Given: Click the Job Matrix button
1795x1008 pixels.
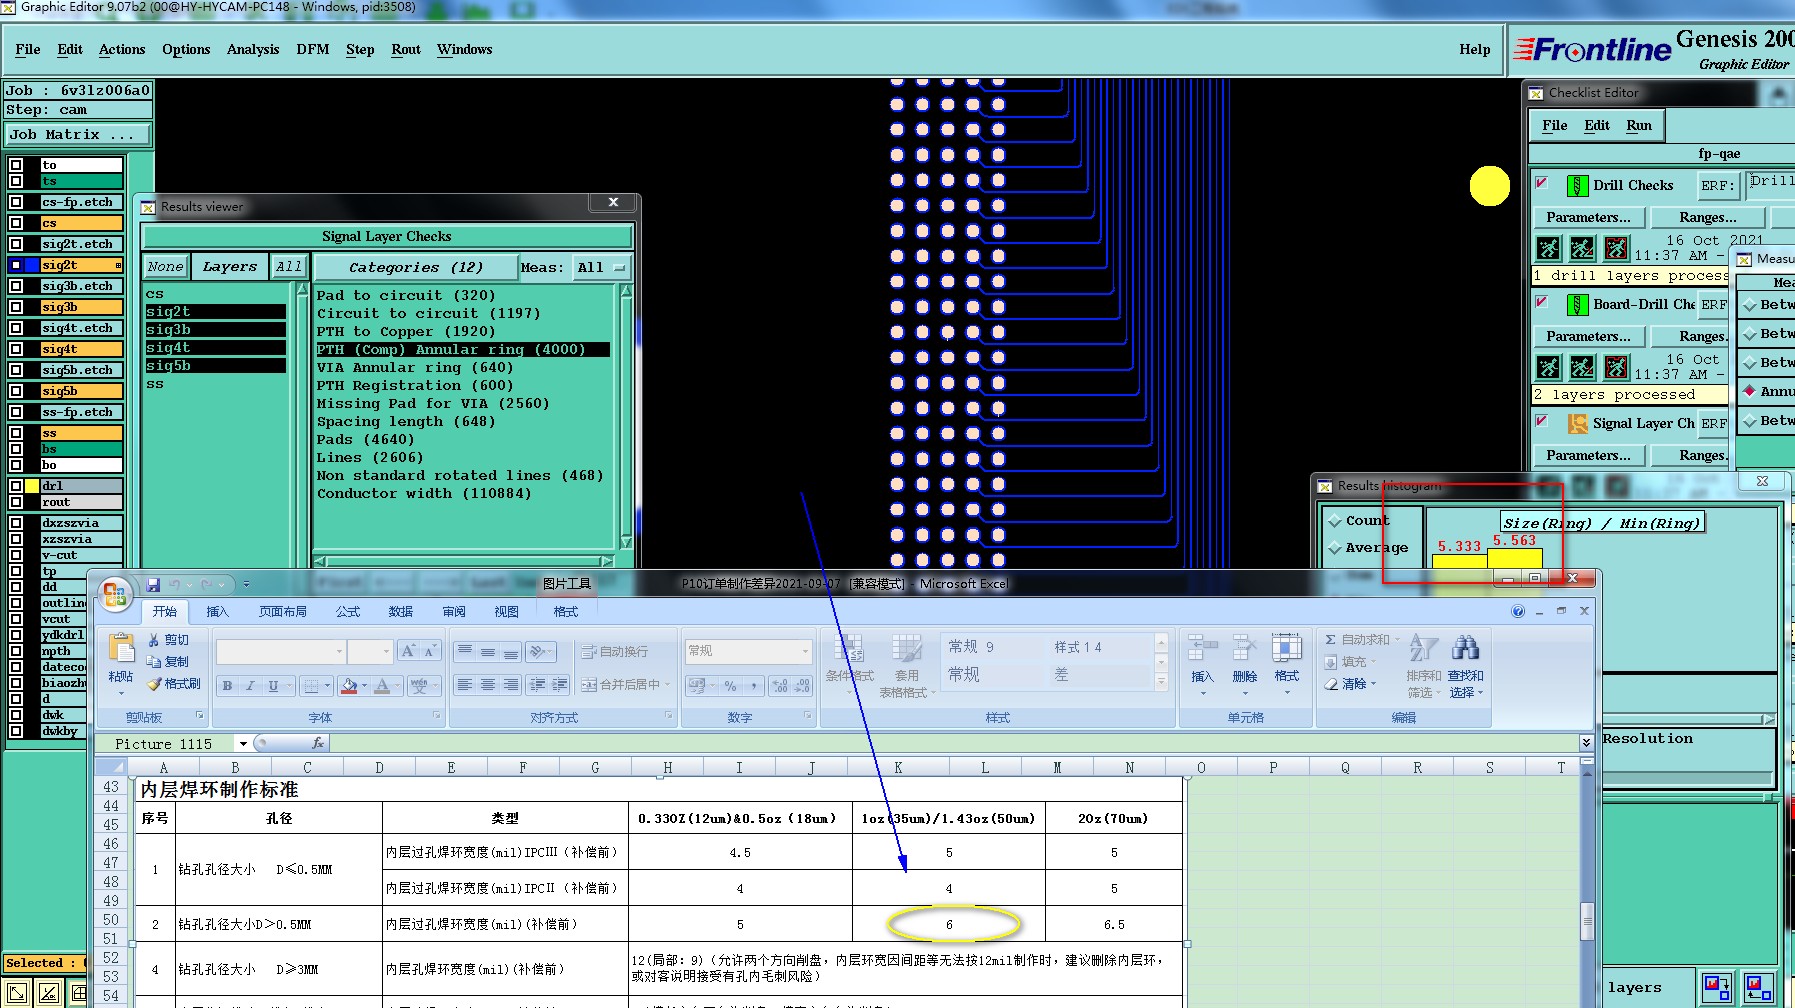Looking at the screenshot, I should (78, 135).
